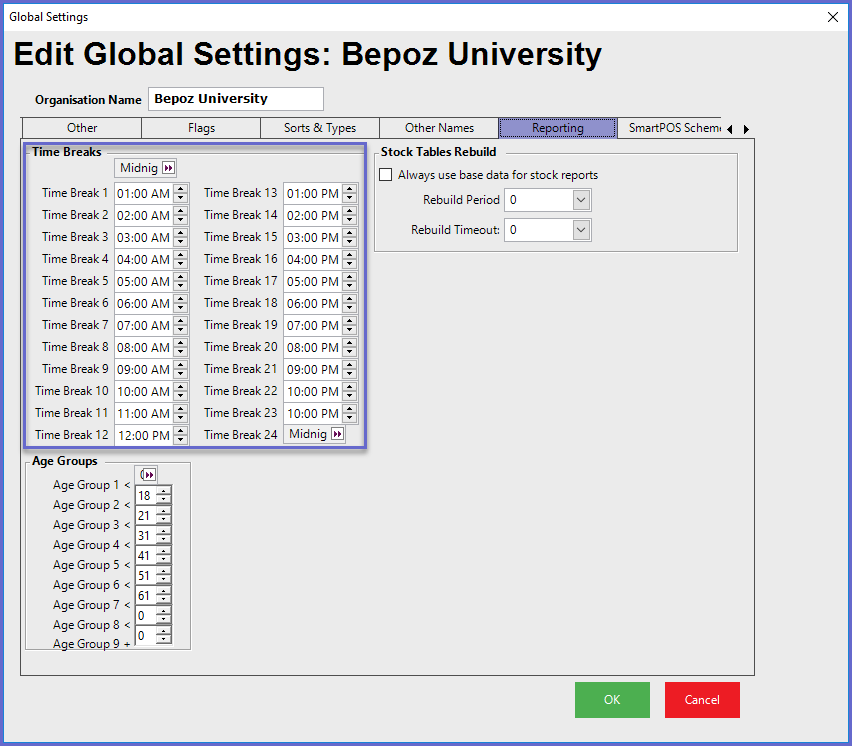Viewport: 852px width, 746px height.
Task: Increase Time Break 13 with up spinner
Action: 349,188
